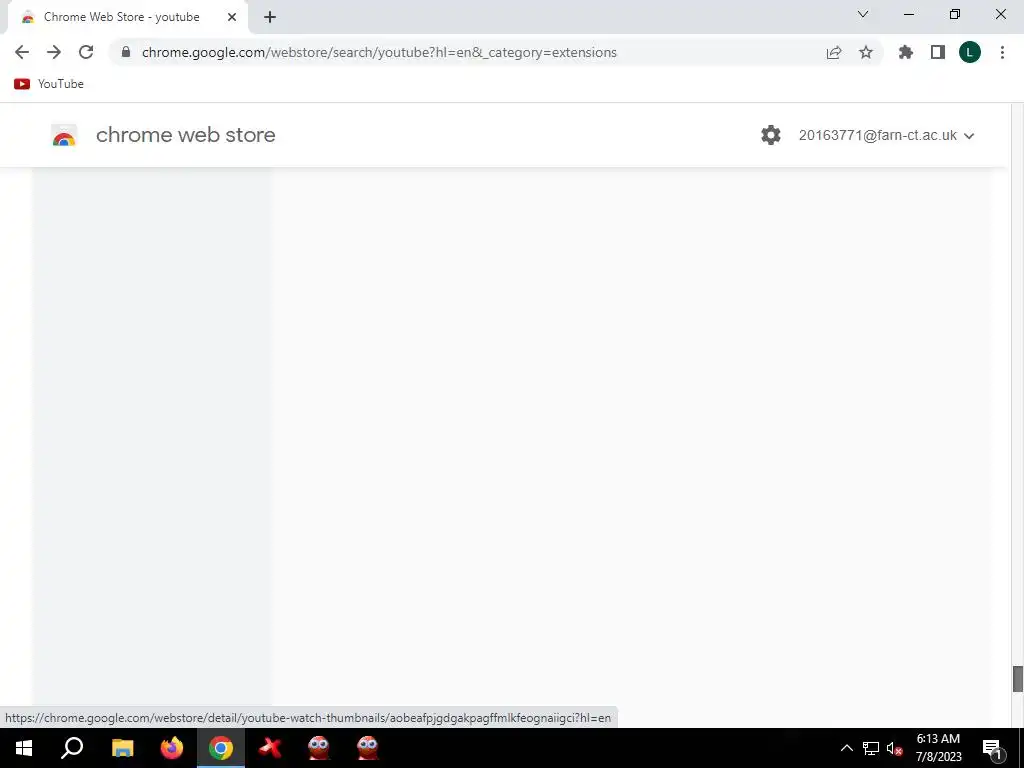Image resolution: width=1024 pixels, height=768 pixels.
Task: View site information via lock icon
Action: (126, 52)
